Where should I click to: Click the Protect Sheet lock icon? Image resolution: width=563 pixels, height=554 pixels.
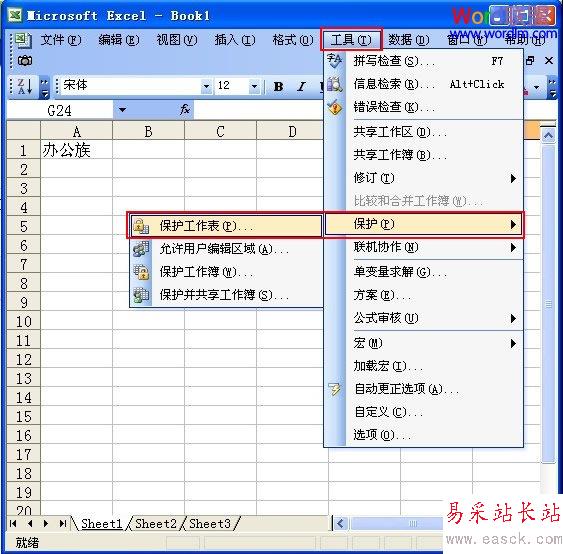(x=141, y=226)
